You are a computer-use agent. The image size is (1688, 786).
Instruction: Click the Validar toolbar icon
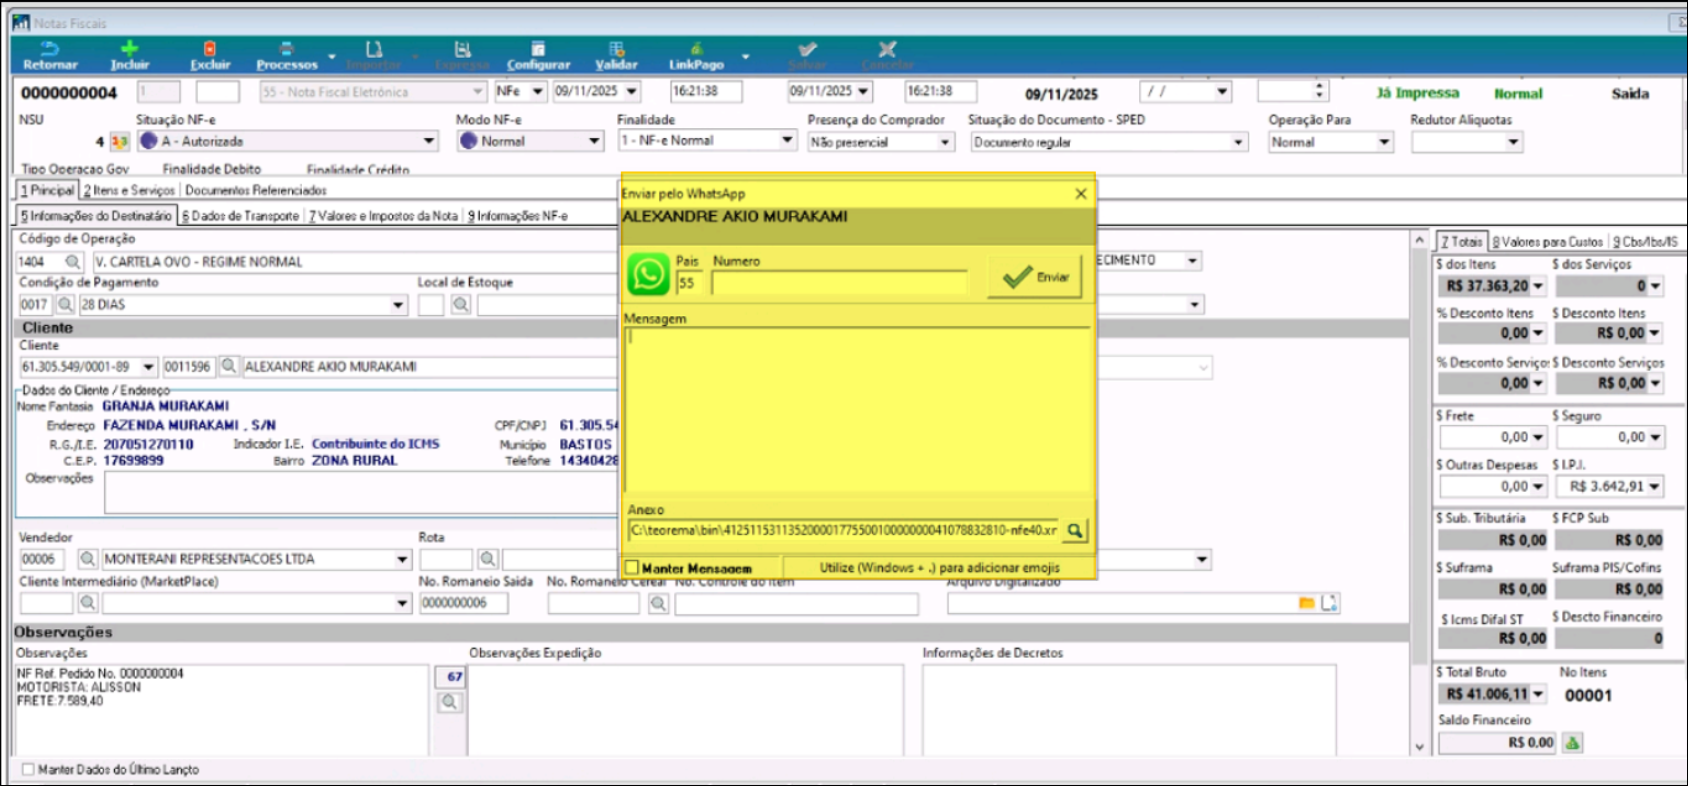click(x=616, y=49)
